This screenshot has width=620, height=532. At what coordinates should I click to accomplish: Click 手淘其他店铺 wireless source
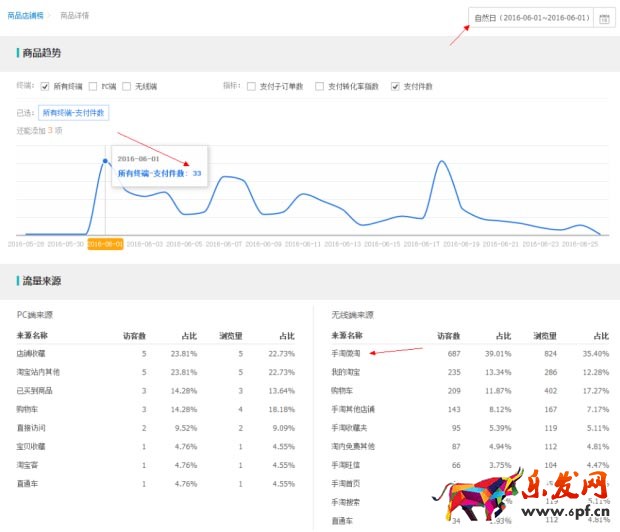(x=352, y=409)
